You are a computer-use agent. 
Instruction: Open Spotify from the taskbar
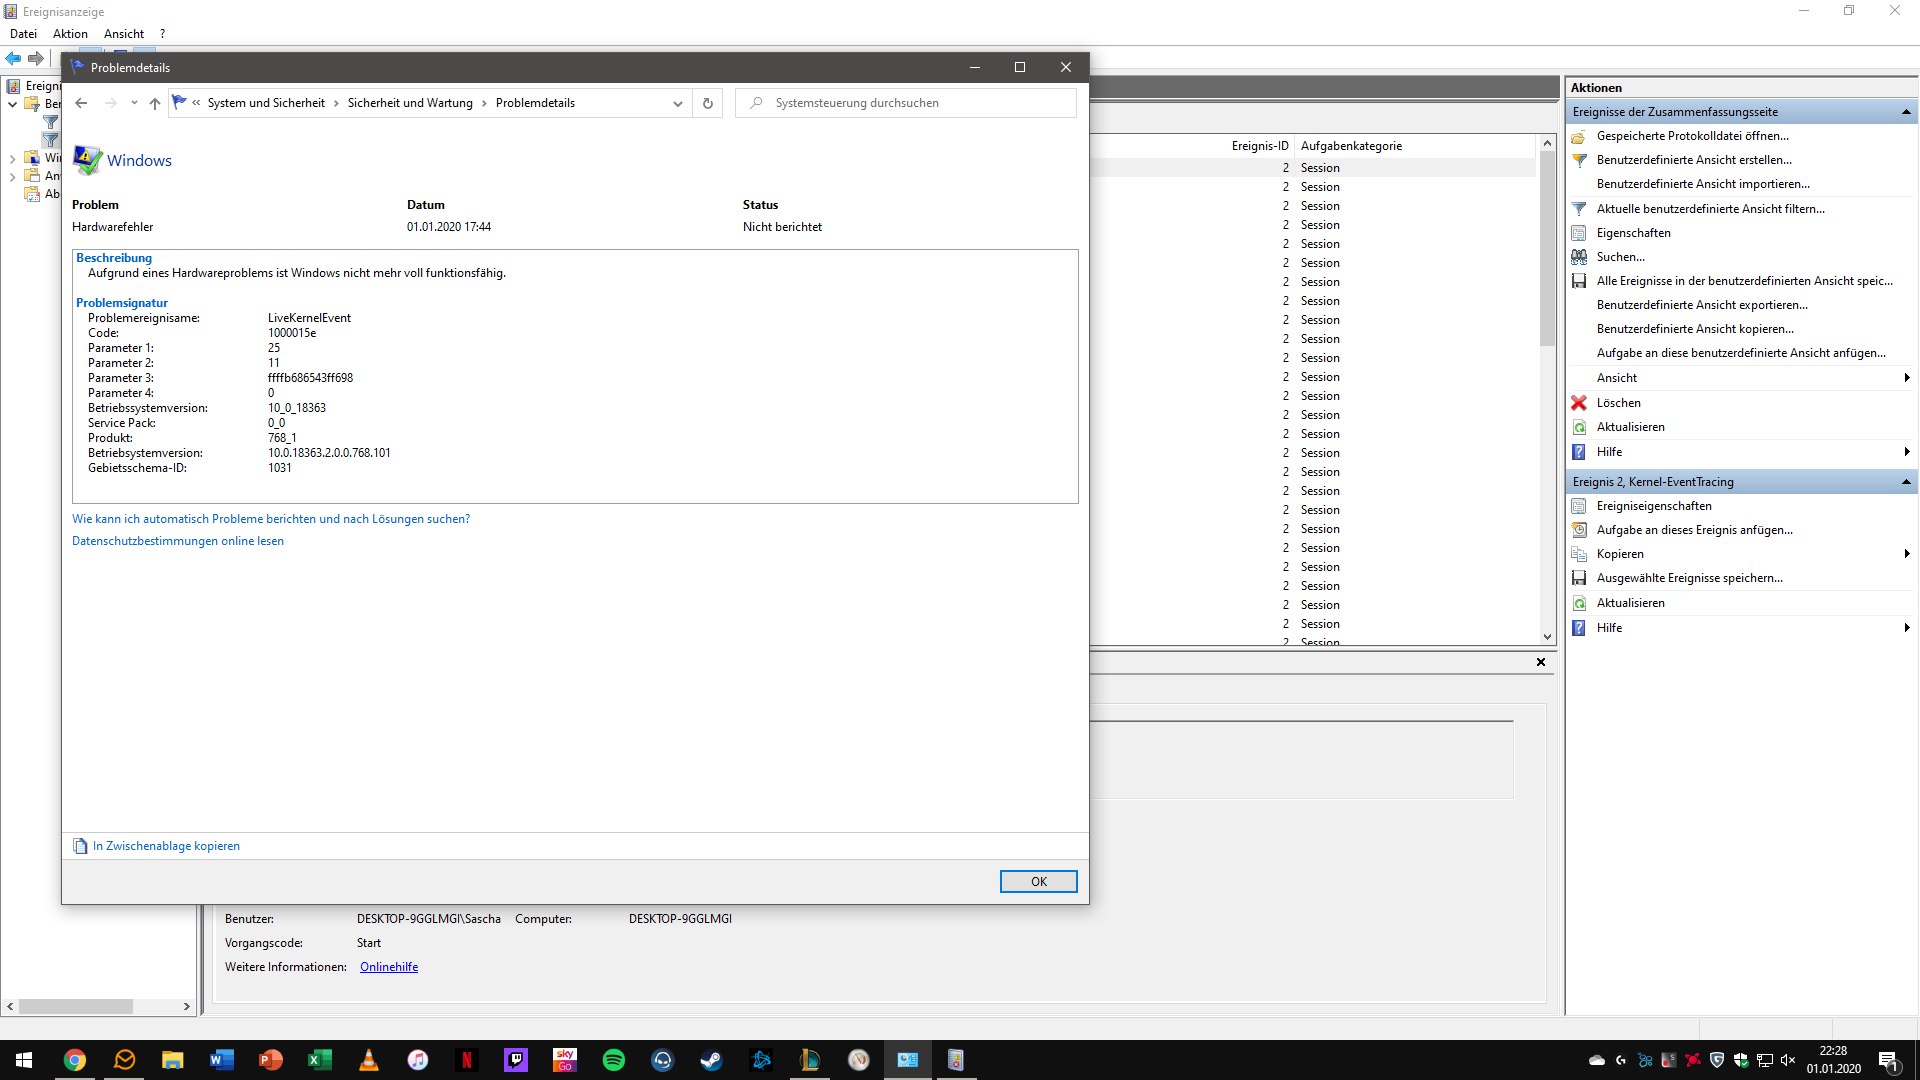pos(614,1060)
